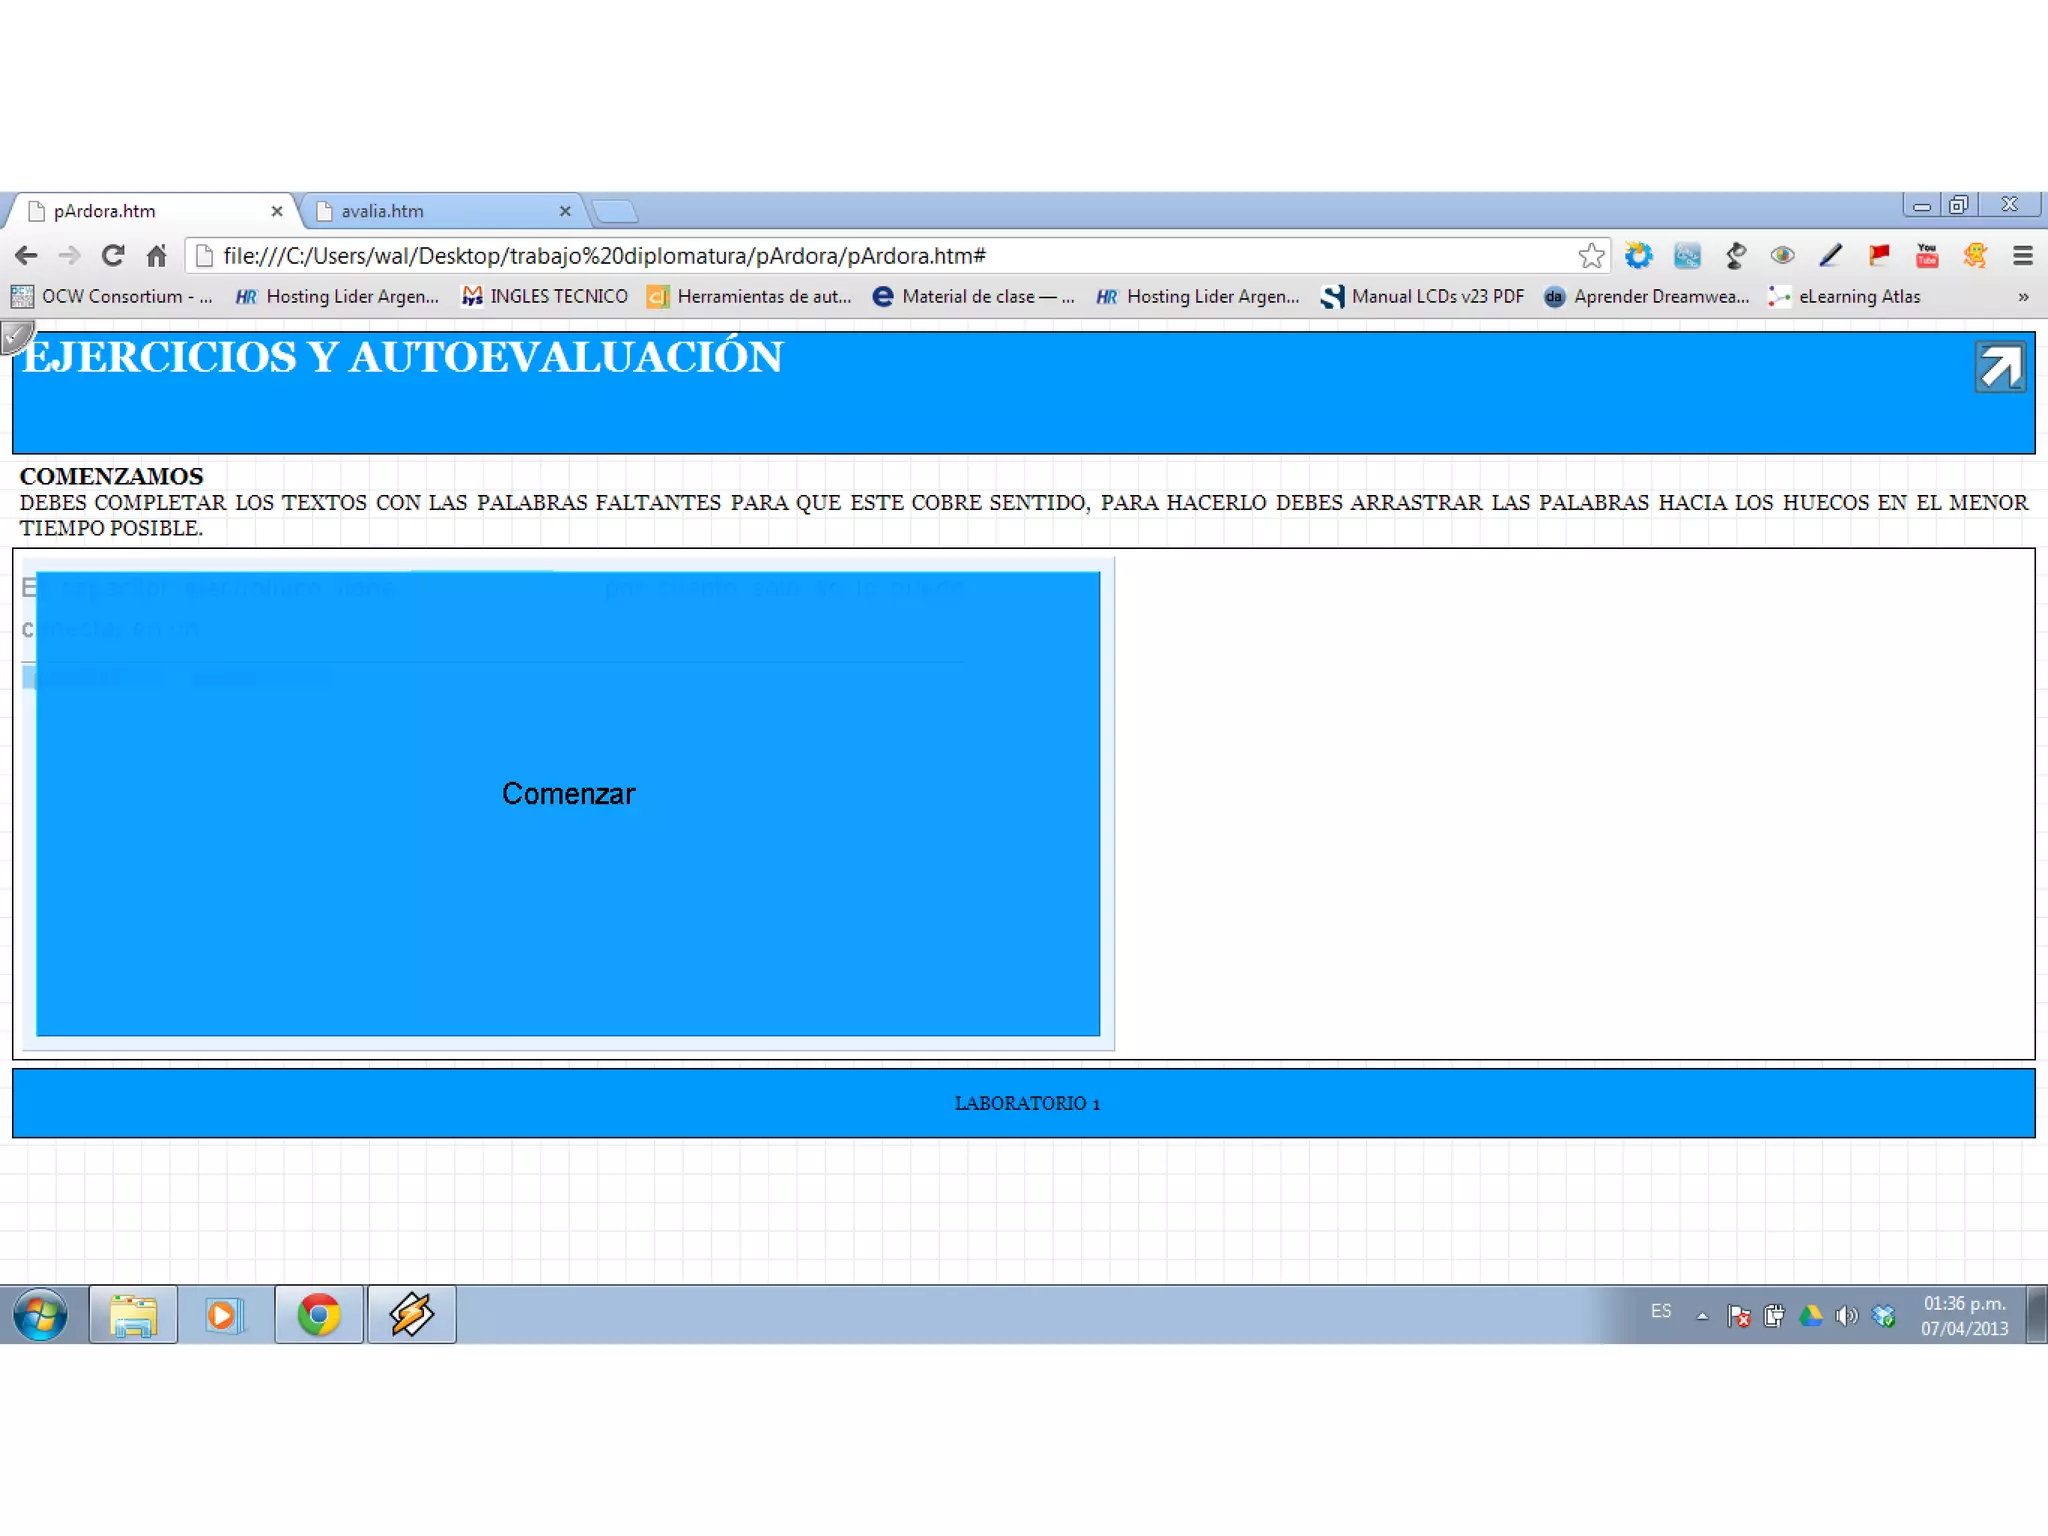Open the INGLES TECNICO bookmark
This screenshot has height=1536, width=2048.
[x=545, y=297]
